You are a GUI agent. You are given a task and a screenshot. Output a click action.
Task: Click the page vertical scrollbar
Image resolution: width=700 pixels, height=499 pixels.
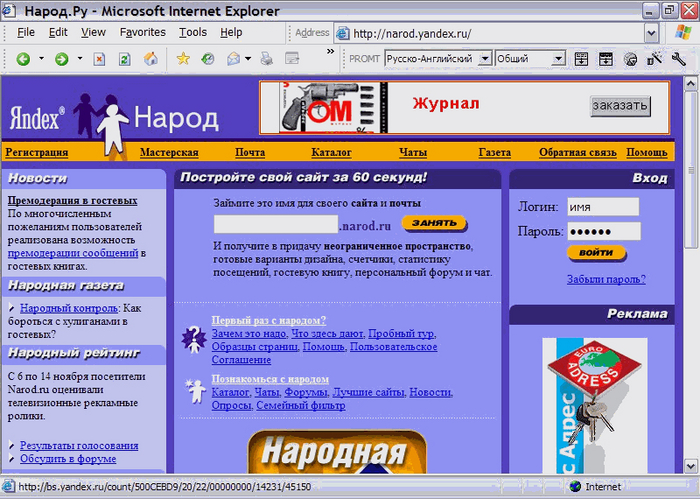(691, 274)
